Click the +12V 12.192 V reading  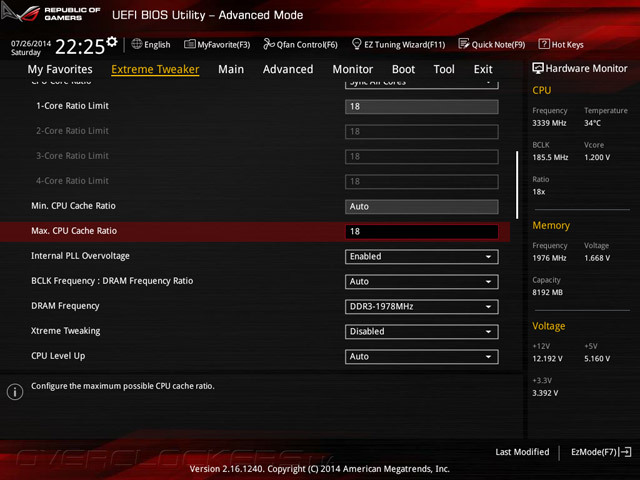coord(547,358)
